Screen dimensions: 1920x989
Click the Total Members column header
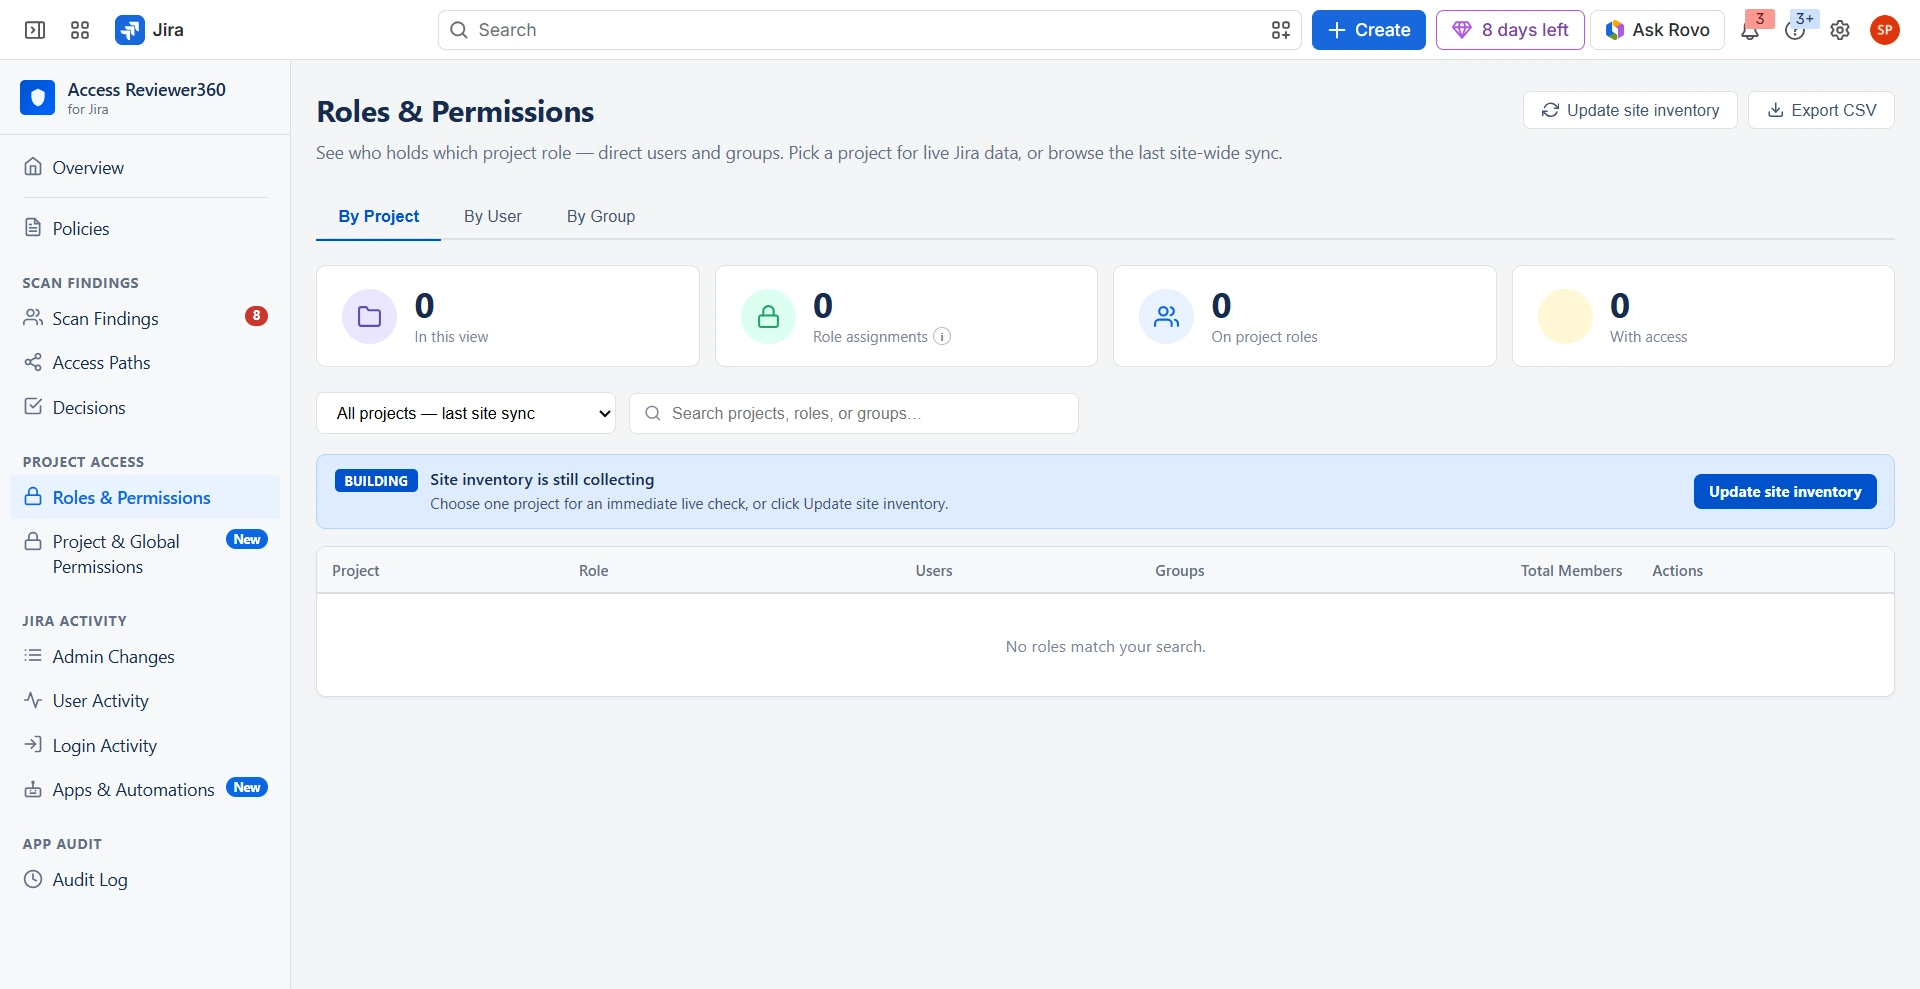coord(1571,571)
